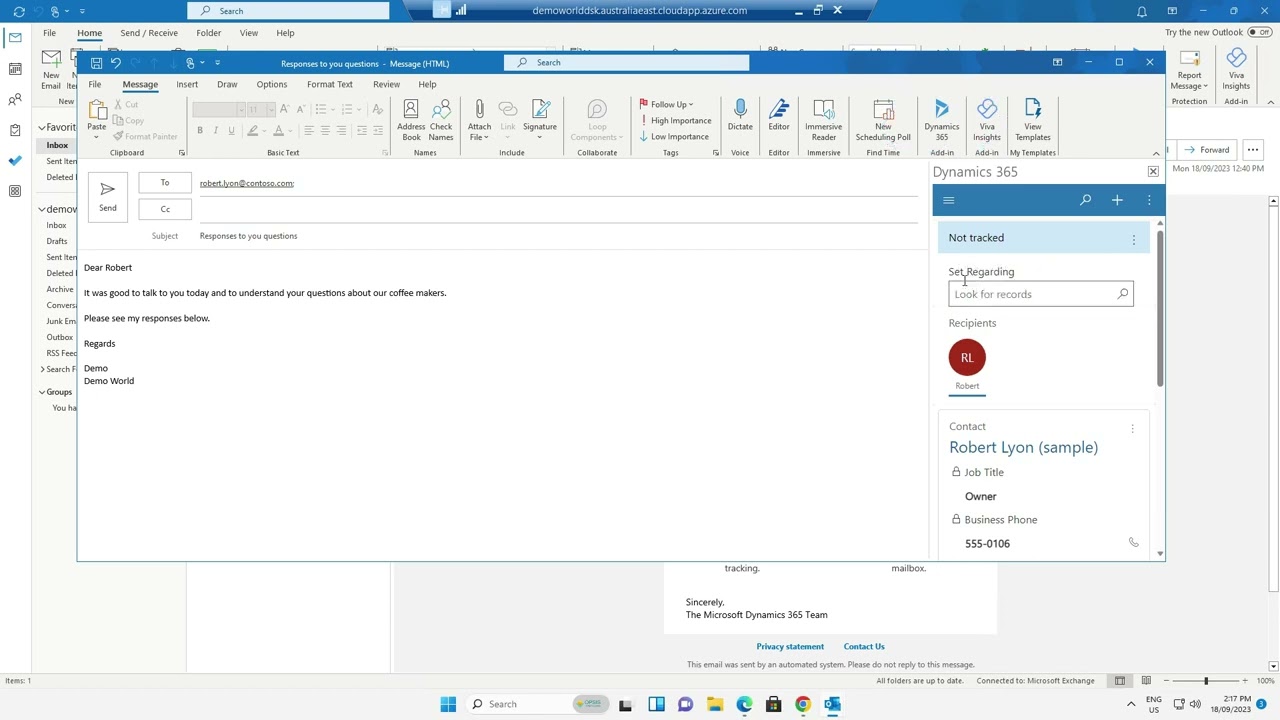
Task: Open the Editor tool
Action: pyautogui.click(x=779, y=116)
